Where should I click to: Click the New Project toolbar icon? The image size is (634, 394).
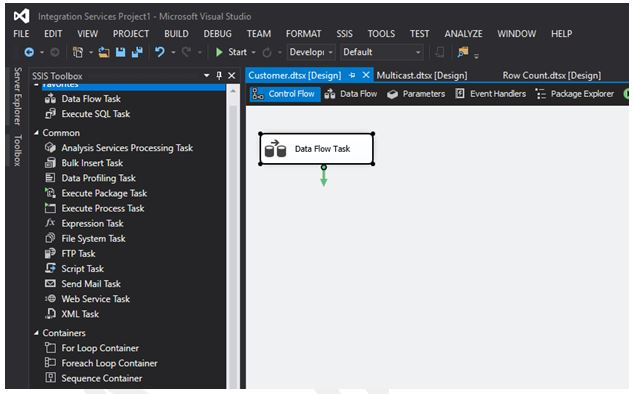(78, 52)
